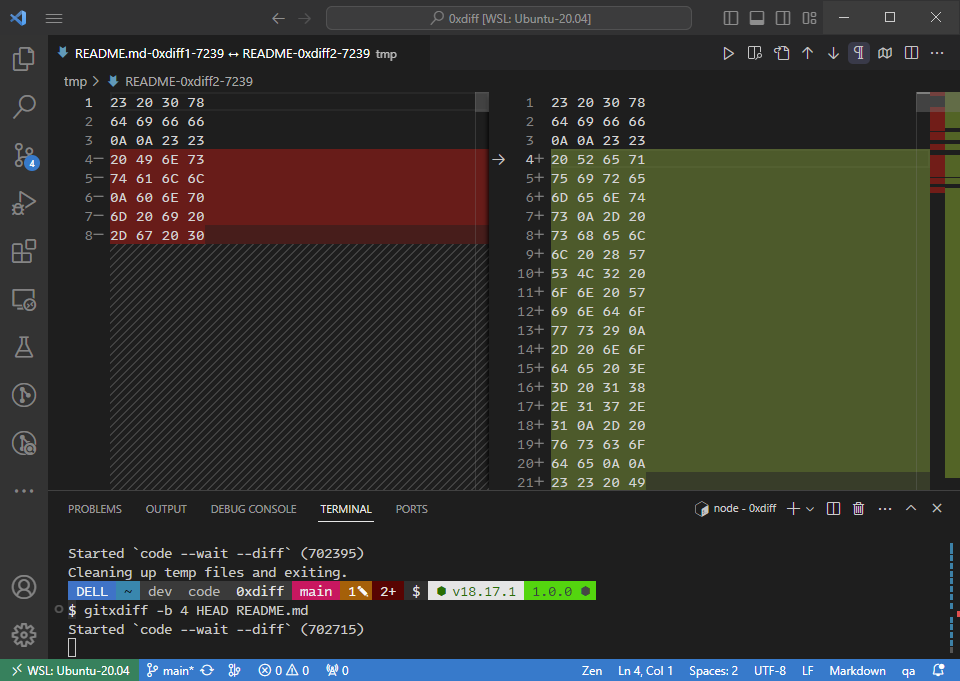Revert the change block with arrow
Screen dimensions: 960x681
[498, 159]
